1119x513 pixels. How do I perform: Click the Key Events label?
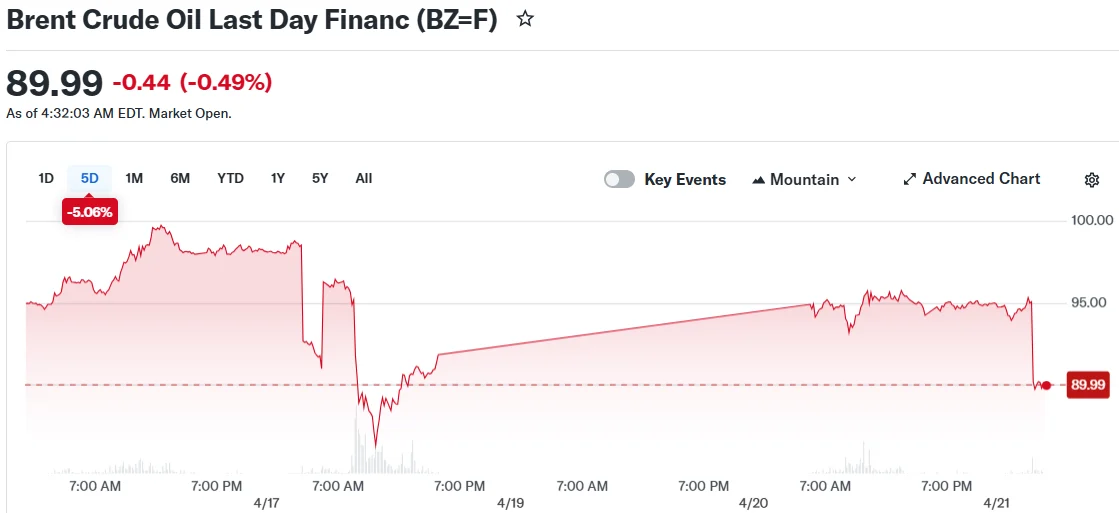(x=685, y=179)
